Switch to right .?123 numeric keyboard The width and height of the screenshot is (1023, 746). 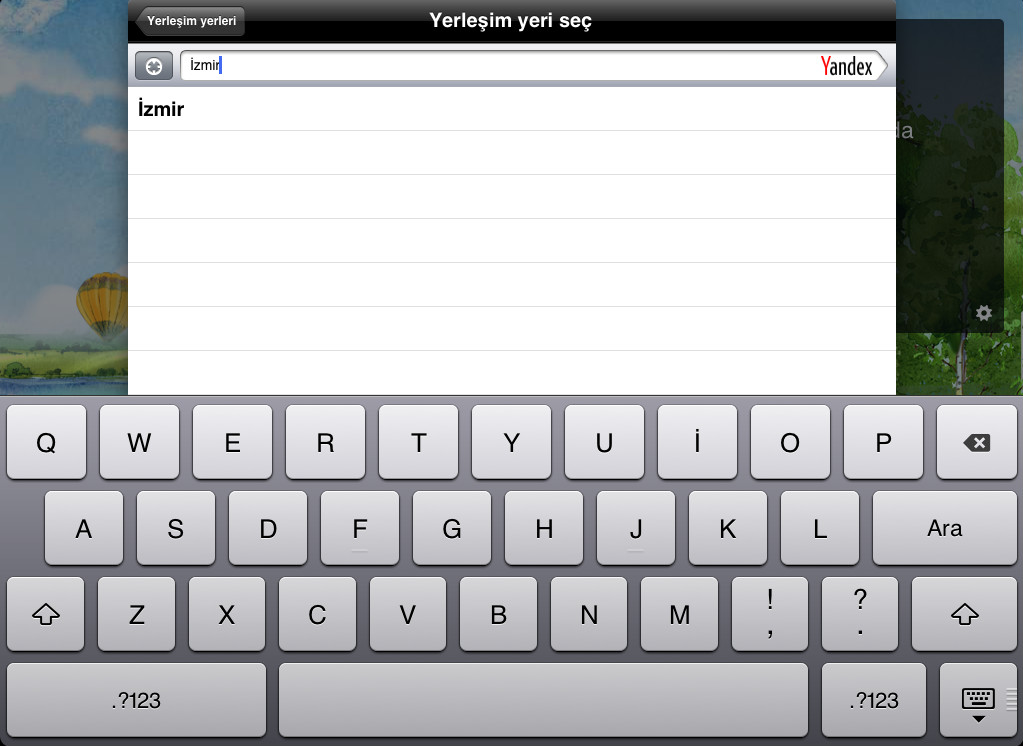click(874, 700)
